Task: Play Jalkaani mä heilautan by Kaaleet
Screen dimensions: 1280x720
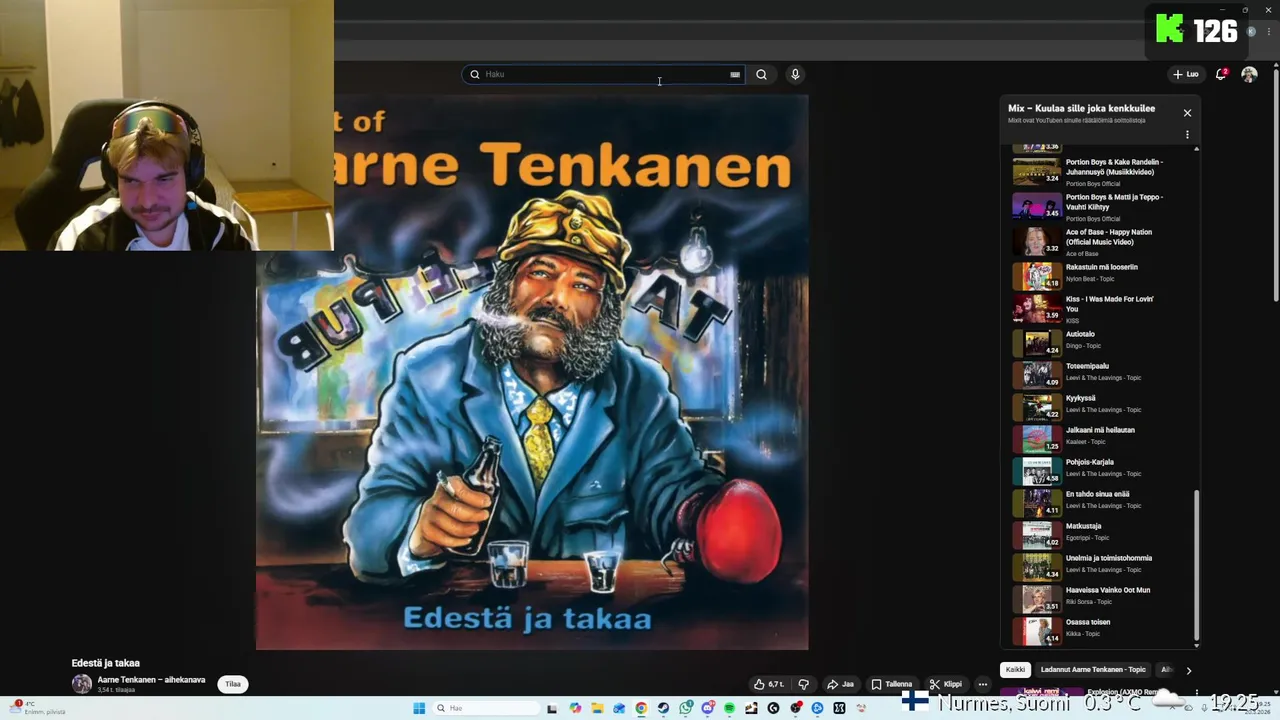Action: tap(1104, 437)
